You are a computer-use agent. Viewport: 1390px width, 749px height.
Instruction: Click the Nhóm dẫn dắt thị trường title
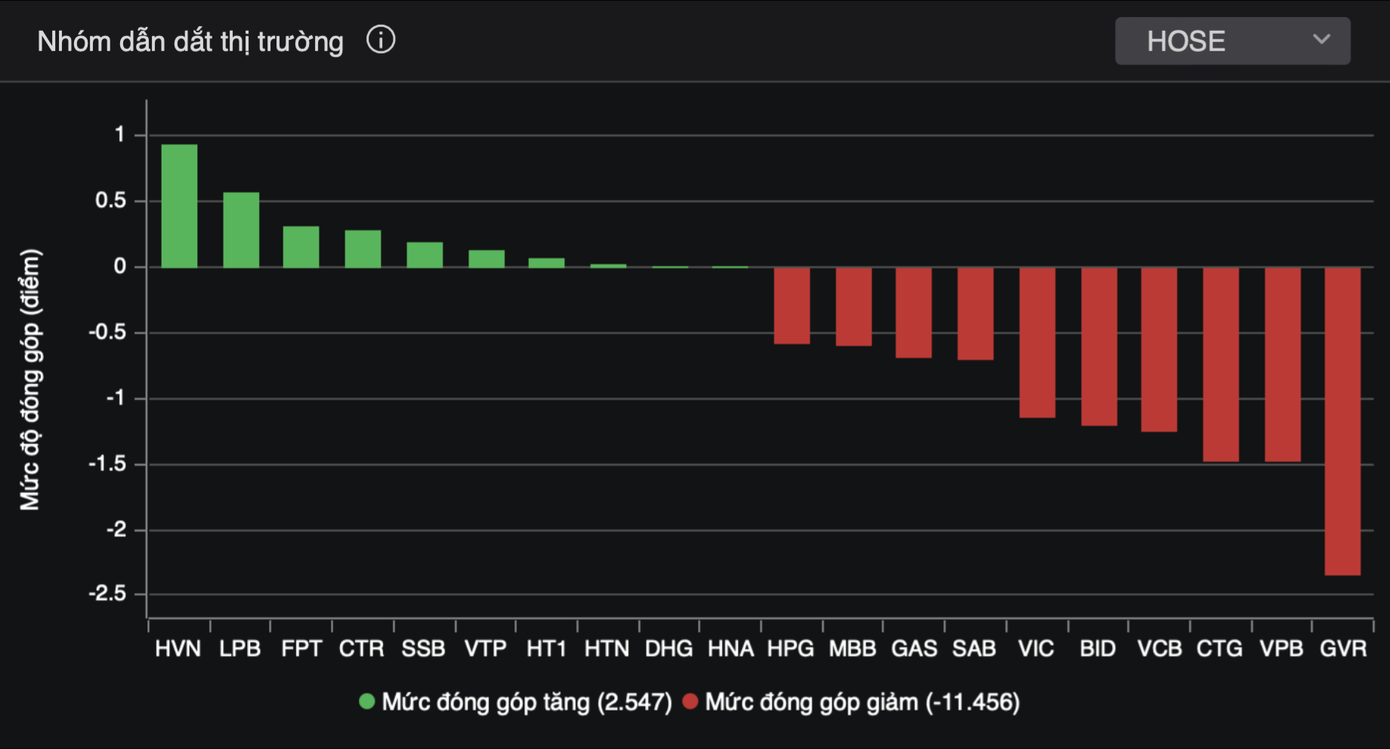pyautogui.click(x=190, y=41)
